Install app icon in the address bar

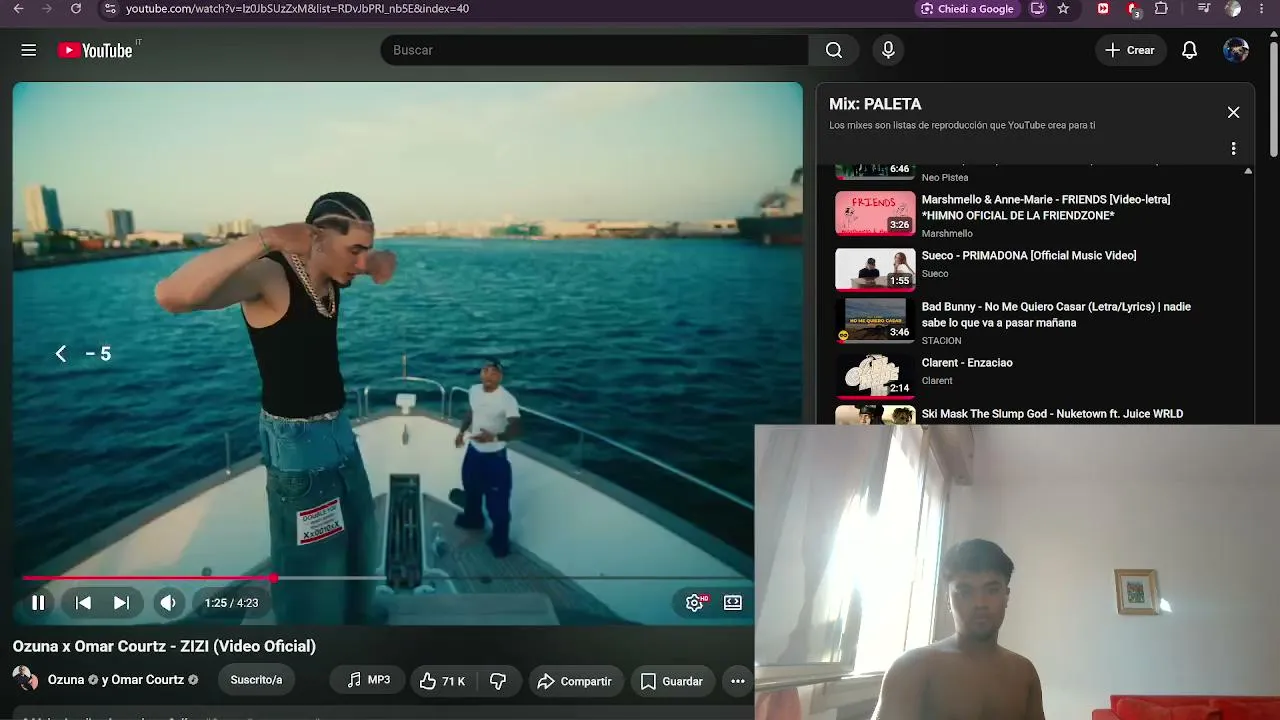pos(1038,9)
